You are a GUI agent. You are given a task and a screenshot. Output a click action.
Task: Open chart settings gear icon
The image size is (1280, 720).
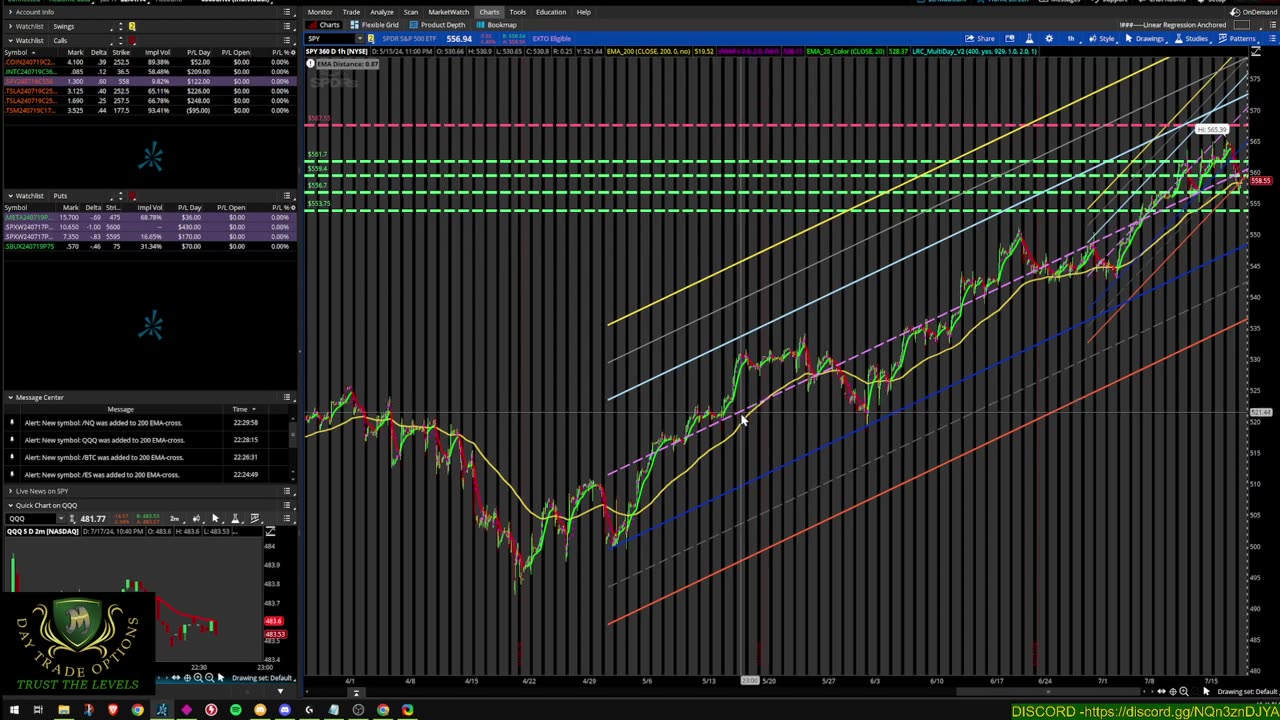[x=1048, y=38]
